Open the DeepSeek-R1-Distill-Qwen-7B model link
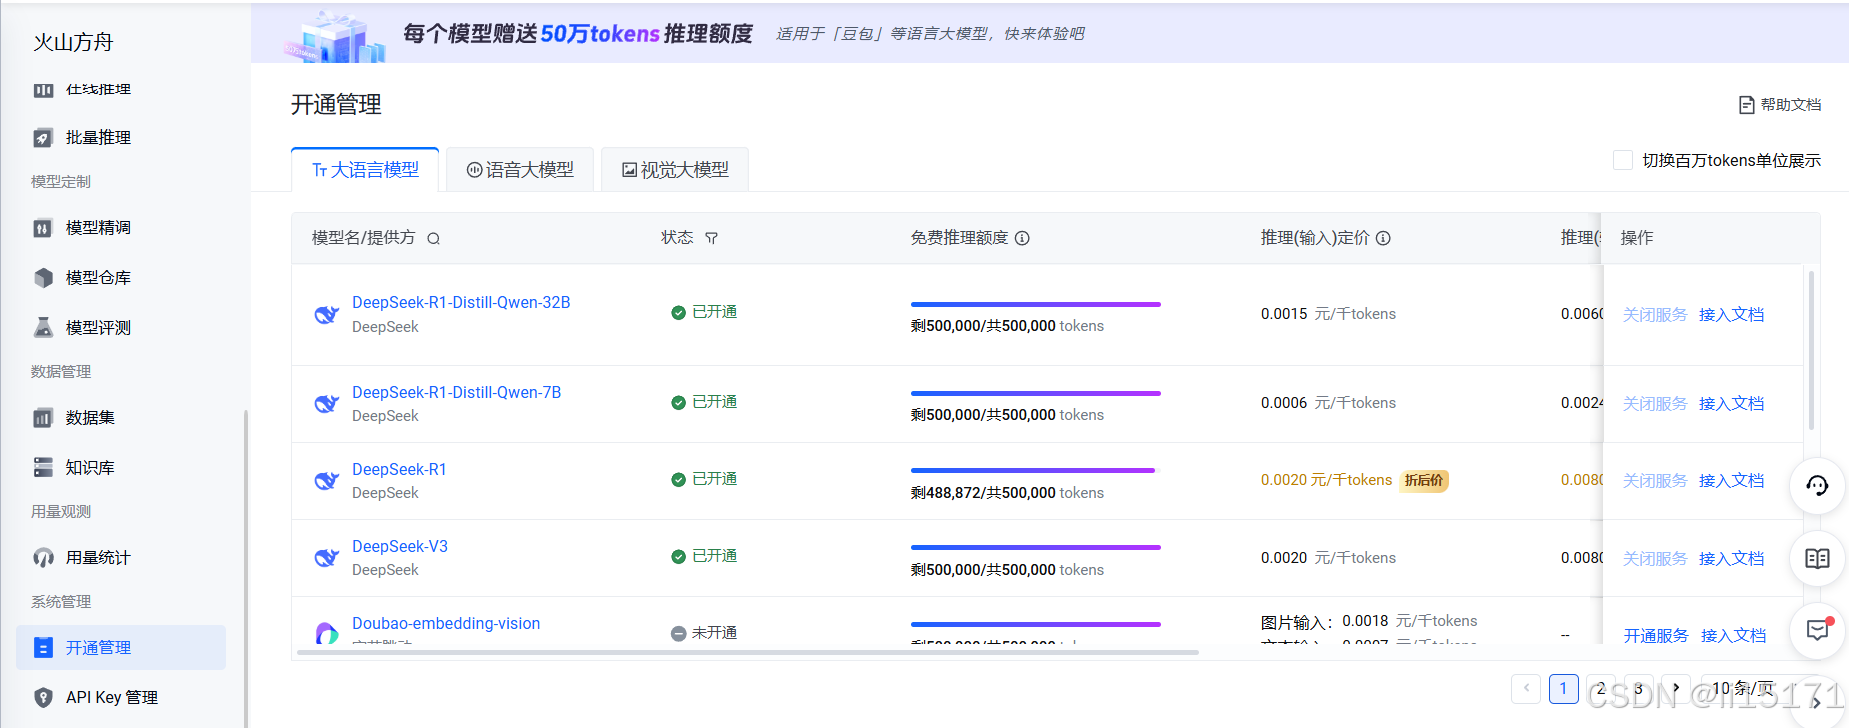Screen dimensions: 1849x728 [x=456, y=393]
